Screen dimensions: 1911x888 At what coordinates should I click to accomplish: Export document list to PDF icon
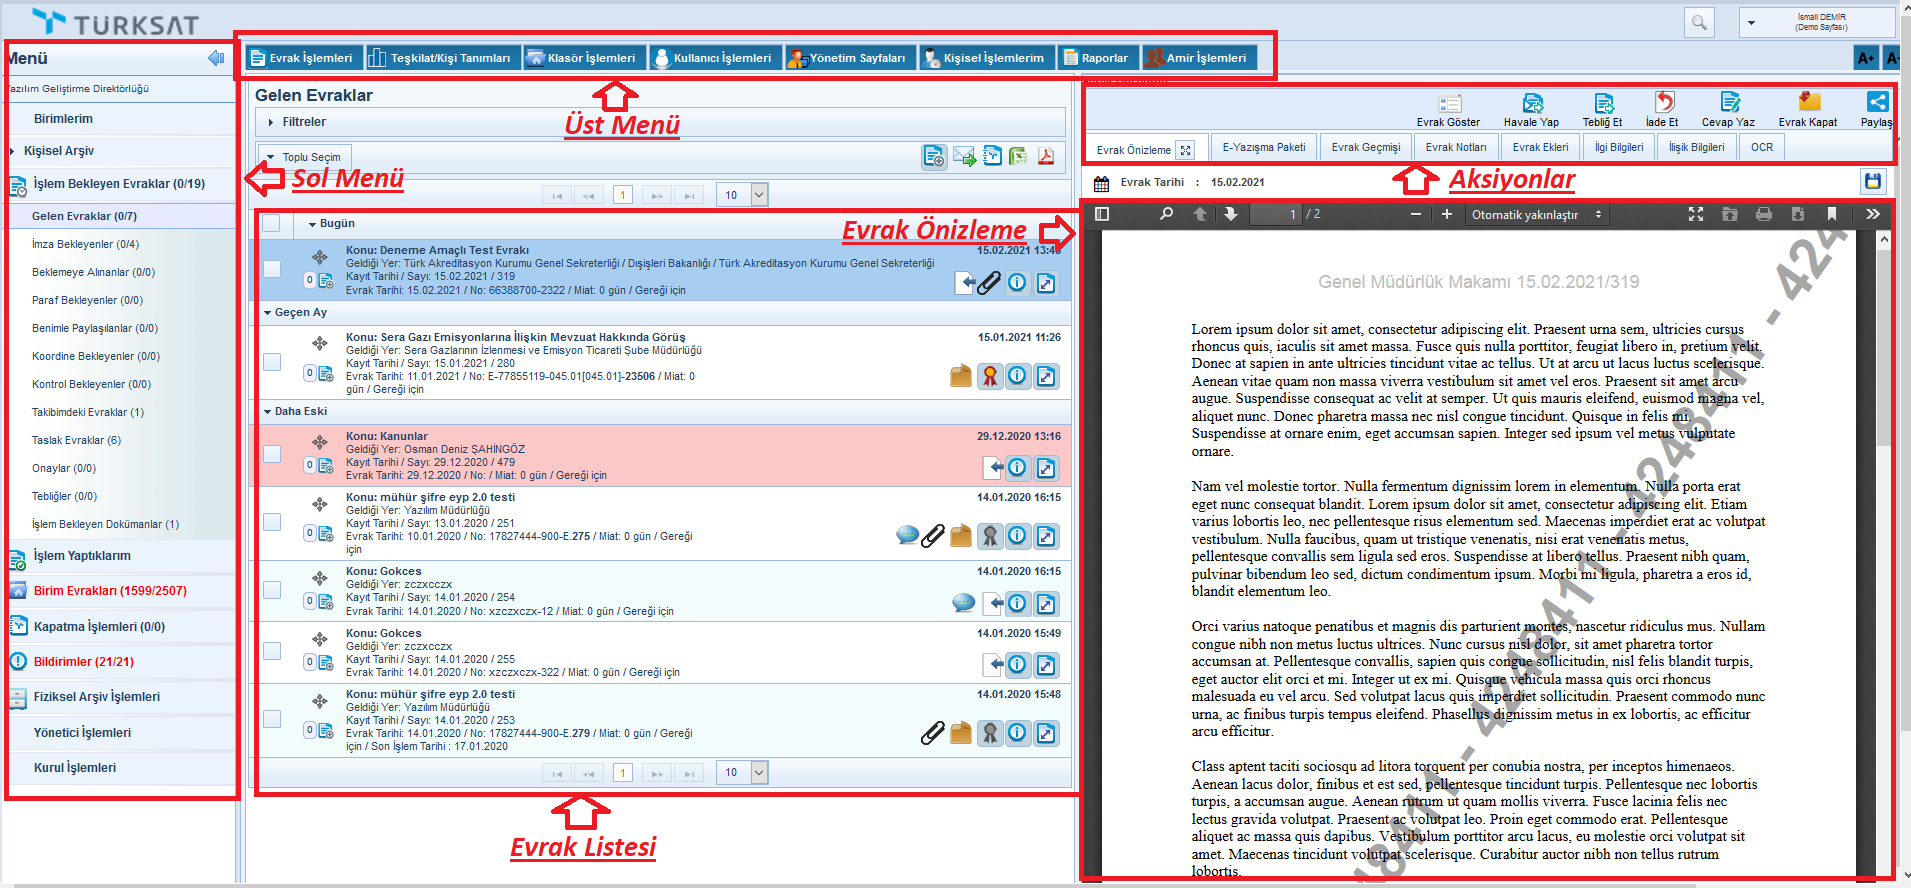pyautogui.click(x=1046, y=156)
